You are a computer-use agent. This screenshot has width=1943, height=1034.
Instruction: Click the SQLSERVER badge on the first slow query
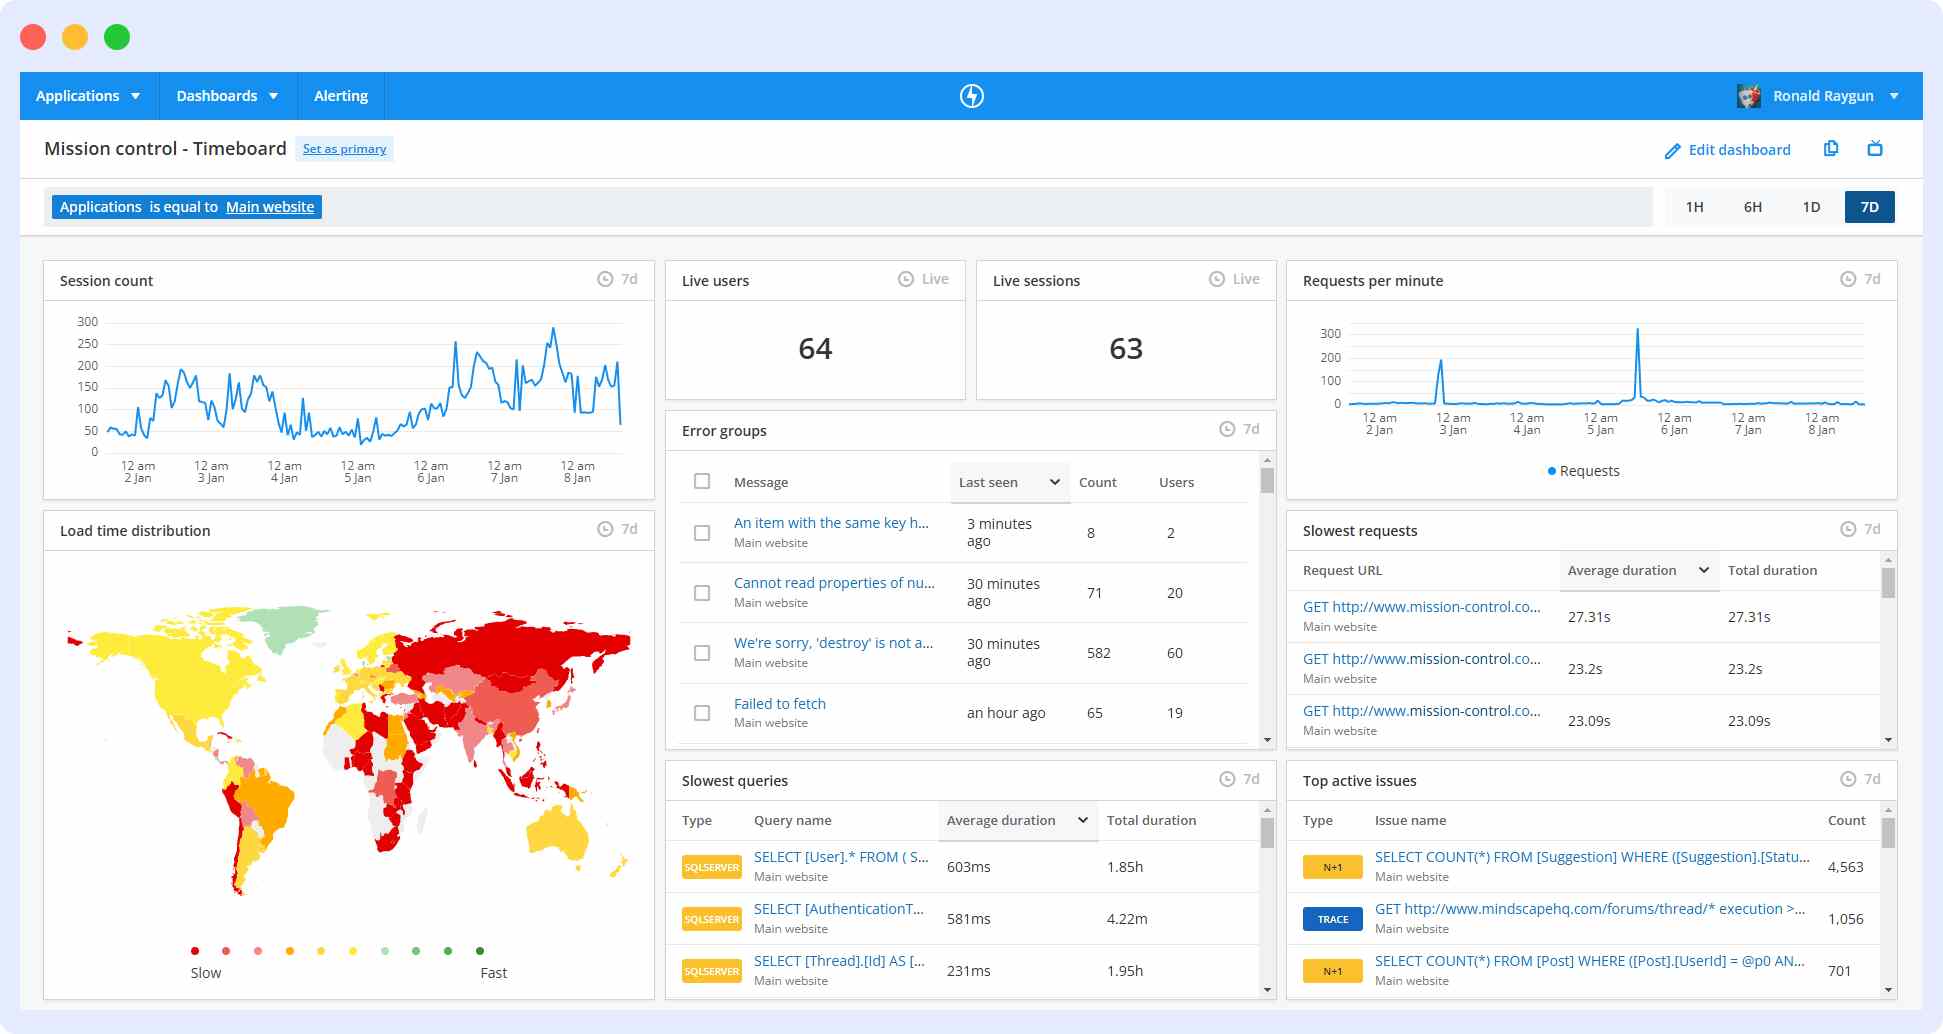click(x=711, y=866)
